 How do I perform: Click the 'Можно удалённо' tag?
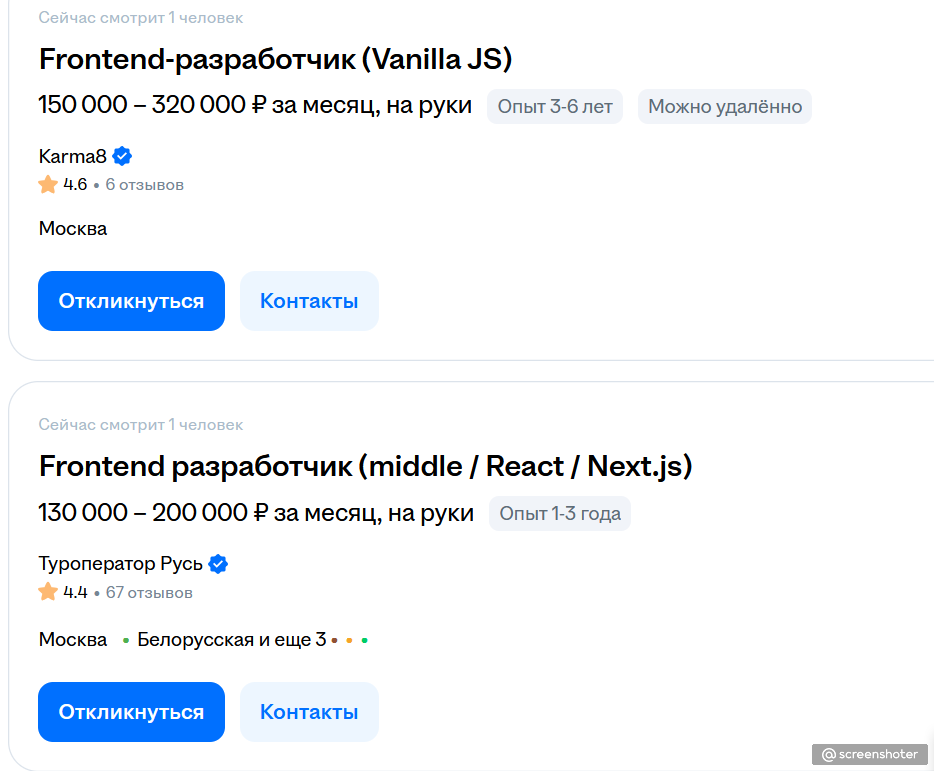click(725, 106)
